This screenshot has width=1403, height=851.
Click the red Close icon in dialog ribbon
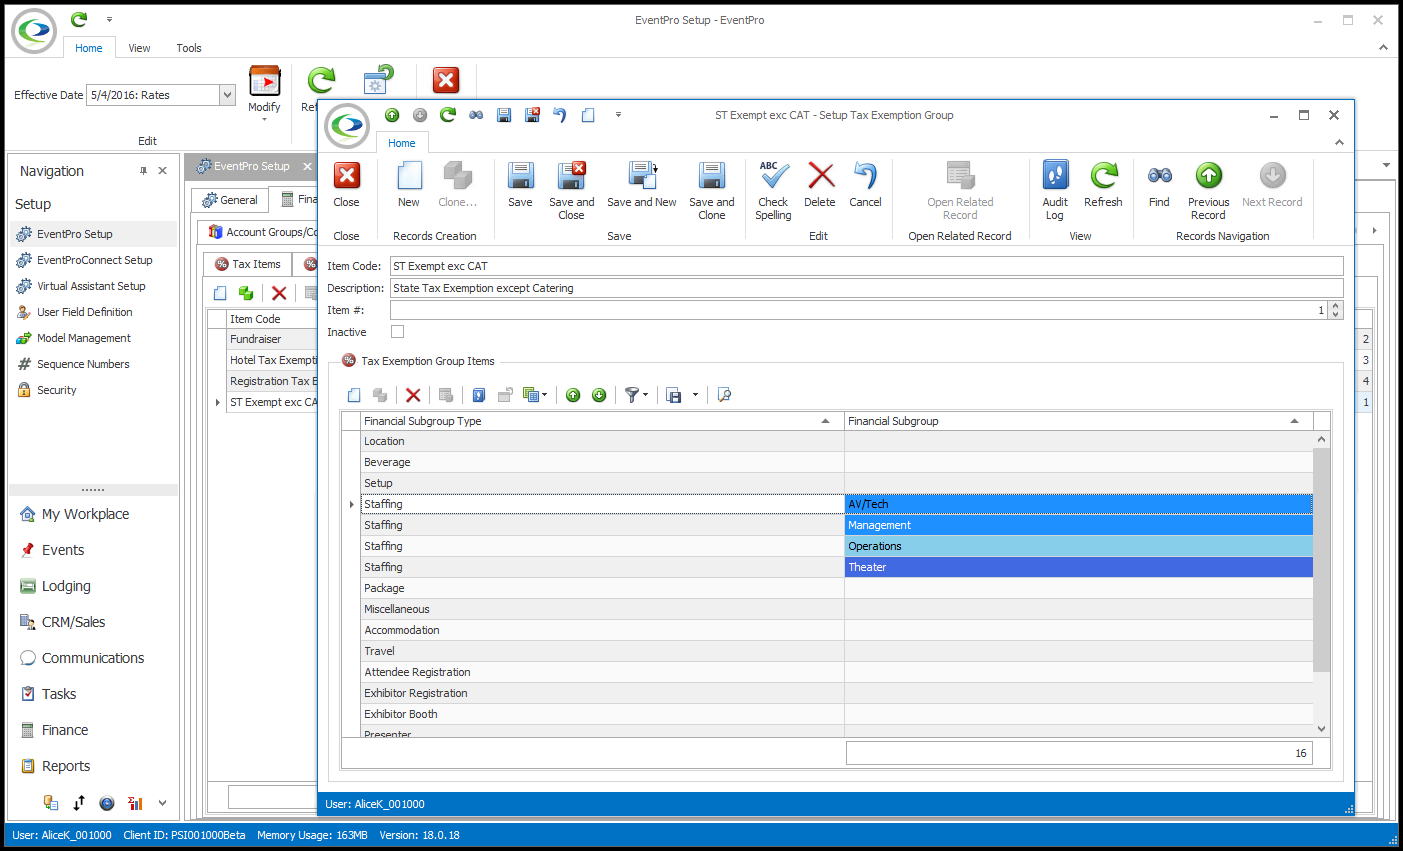346,176
